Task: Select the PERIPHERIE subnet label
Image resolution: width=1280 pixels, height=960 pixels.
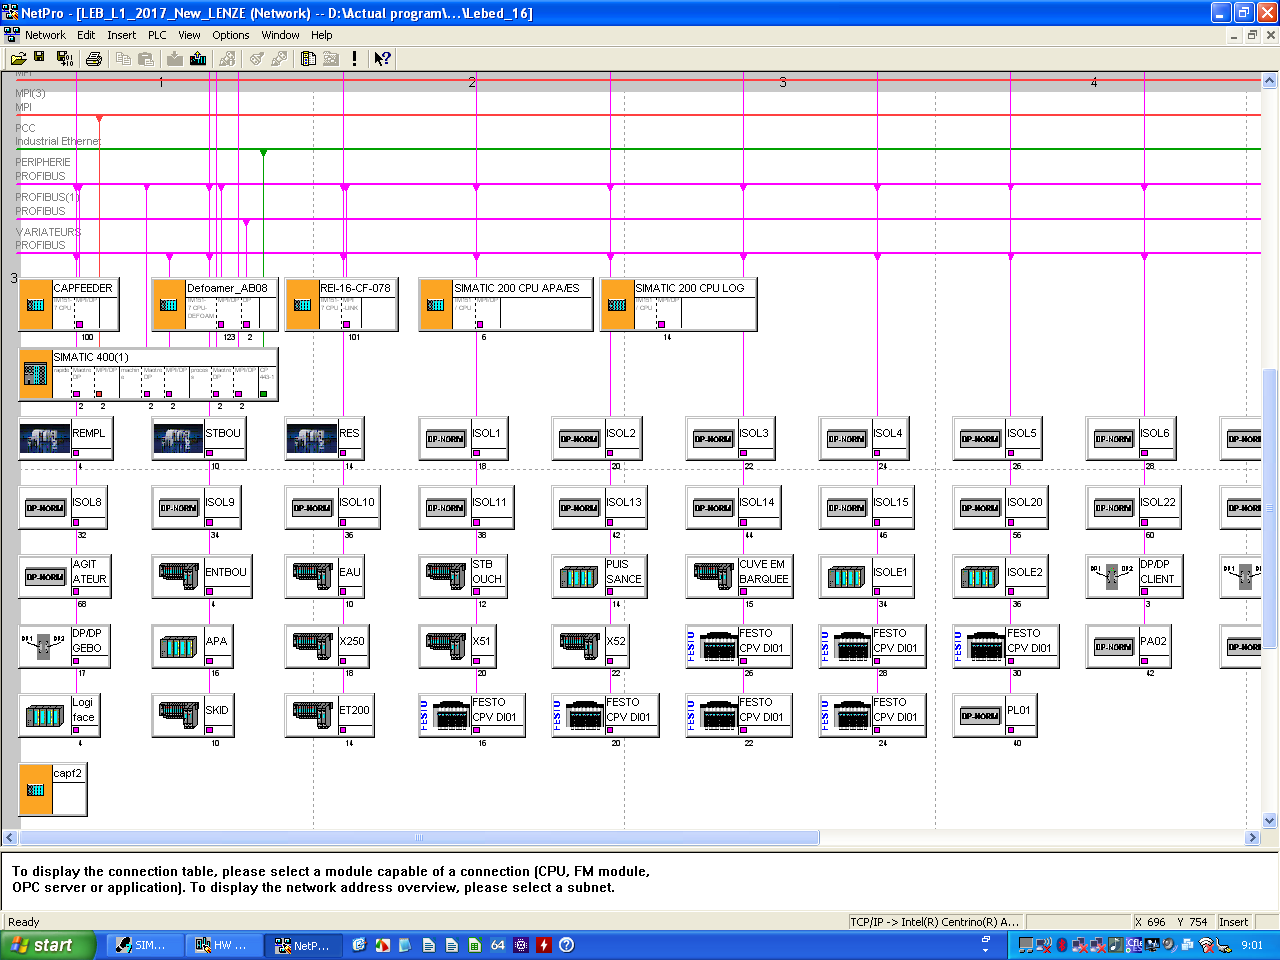Action: (x=43, y=162)
